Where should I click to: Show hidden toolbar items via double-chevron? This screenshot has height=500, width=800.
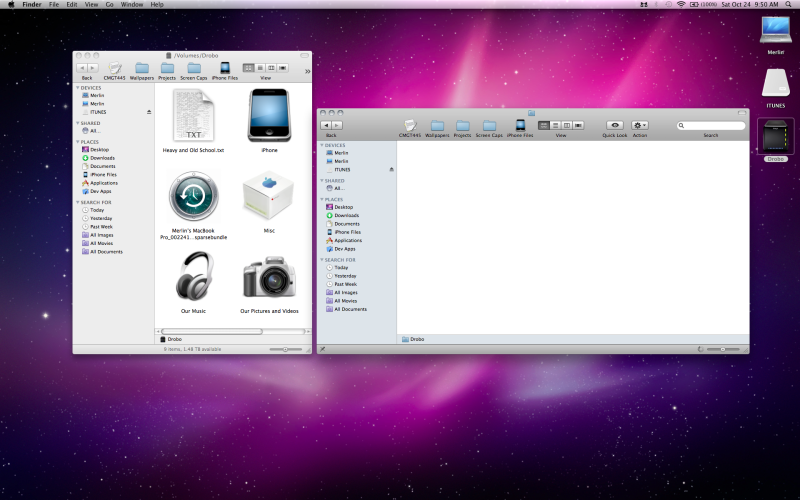(x=307, y=71)
